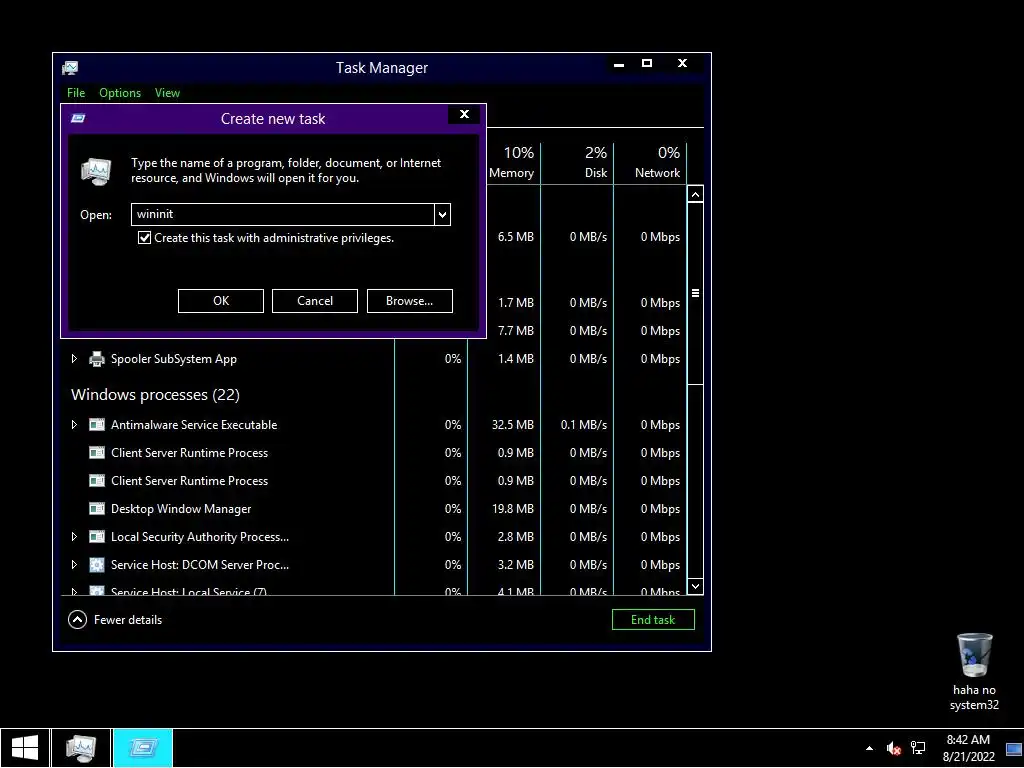Toggle 'Create this task with administrative privileges' checkbox
The image size is (1024, 768).
tap(144, 238)
